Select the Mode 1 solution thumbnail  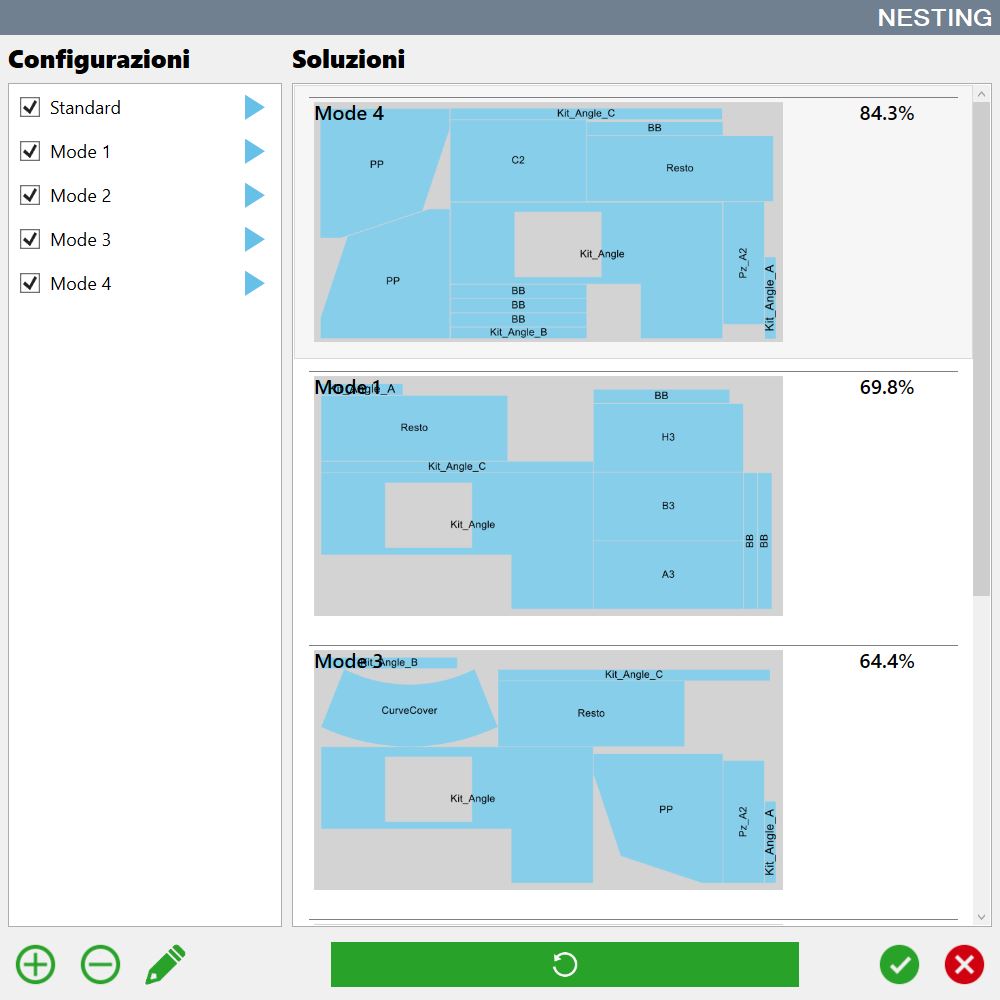pos(548,496)
